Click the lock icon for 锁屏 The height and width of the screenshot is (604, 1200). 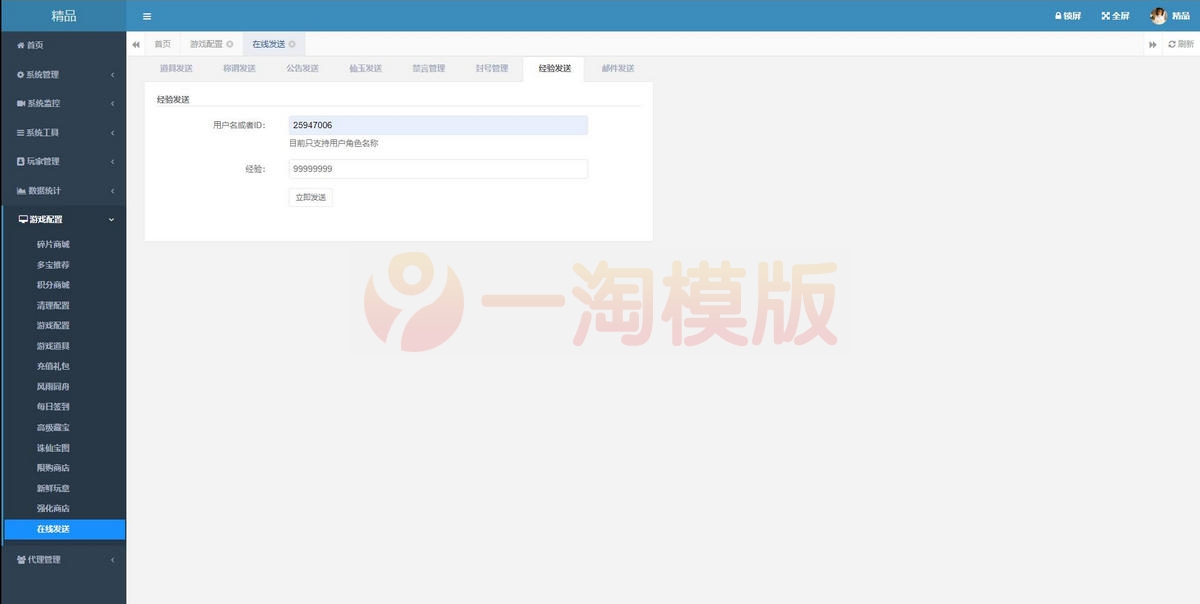pyautogui.click(x=1058, y=16)
